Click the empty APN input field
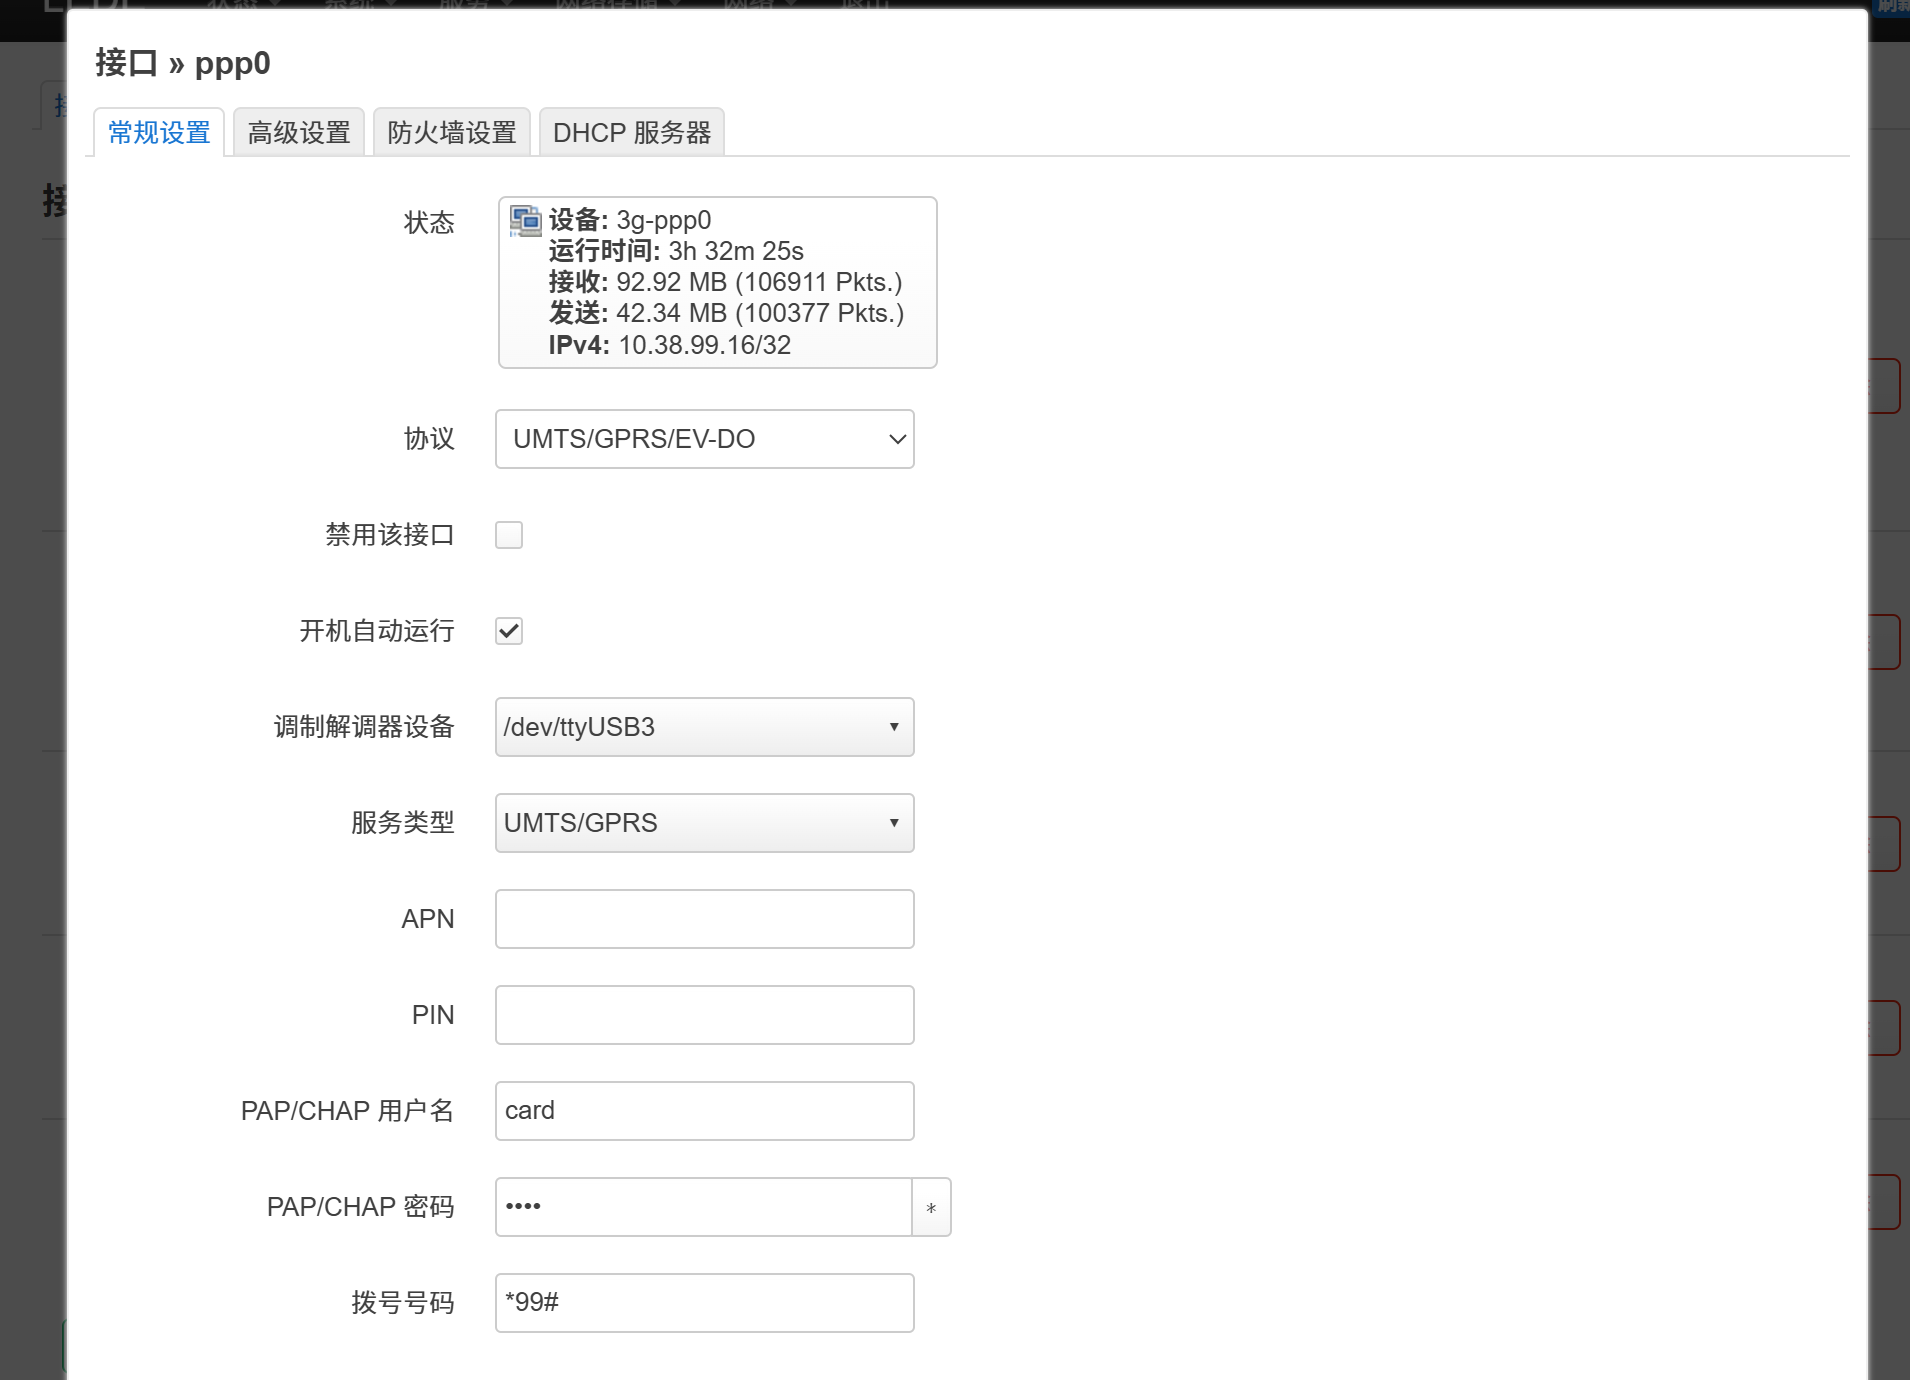Viewport: 1910px width, 1380px height. coord(703,918)
